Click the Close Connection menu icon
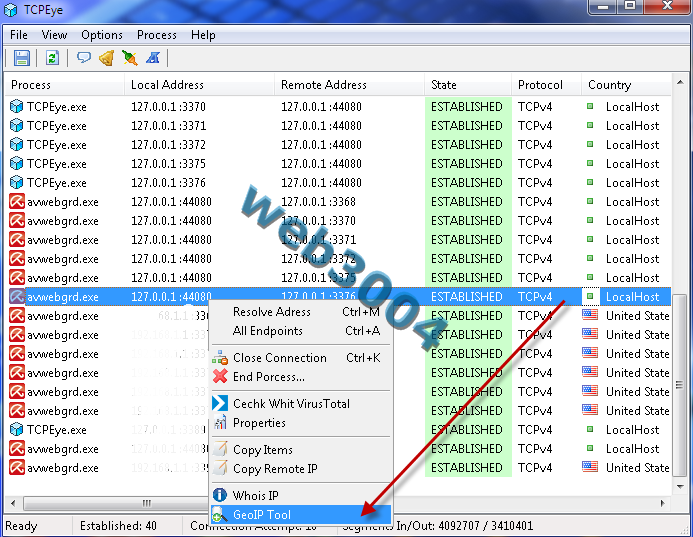The width and height of the screenshot is (693, 537). [x=220, y=358]
